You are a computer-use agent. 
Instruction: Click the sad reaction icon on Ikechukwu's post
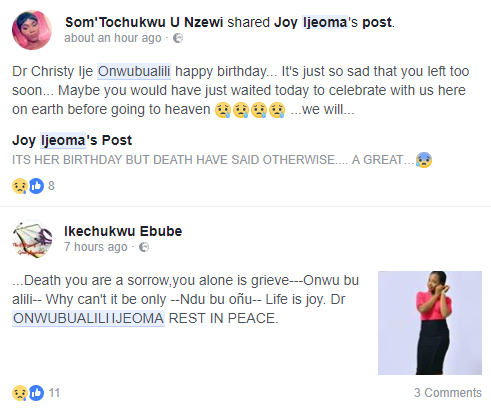(x=20, y=393)
